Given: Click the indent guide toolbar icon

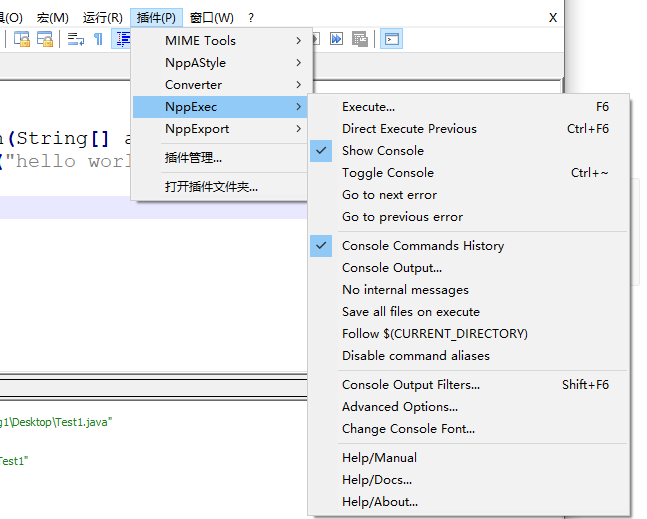Looking at the screenshot, I should tap(122, 39).
